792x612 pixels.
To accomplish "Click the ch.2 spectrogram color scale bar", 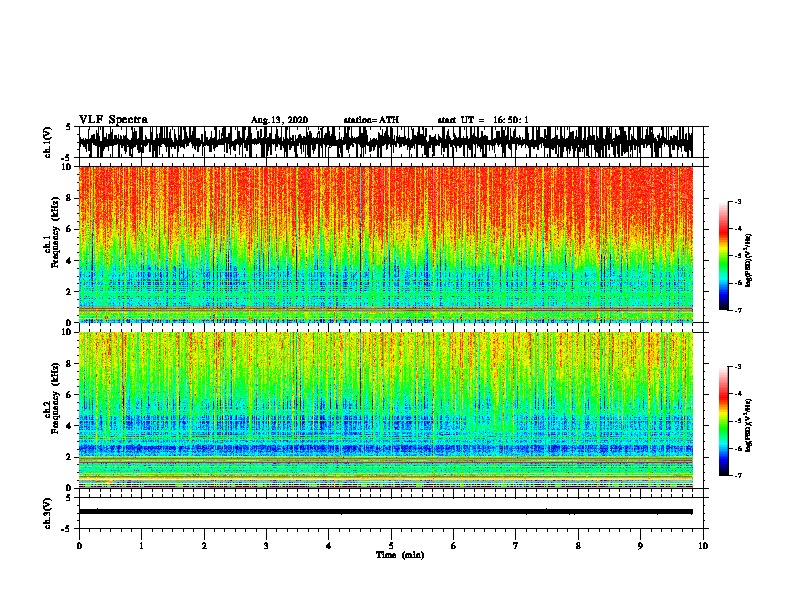I will pyautogui.click(x=724, y=421).
